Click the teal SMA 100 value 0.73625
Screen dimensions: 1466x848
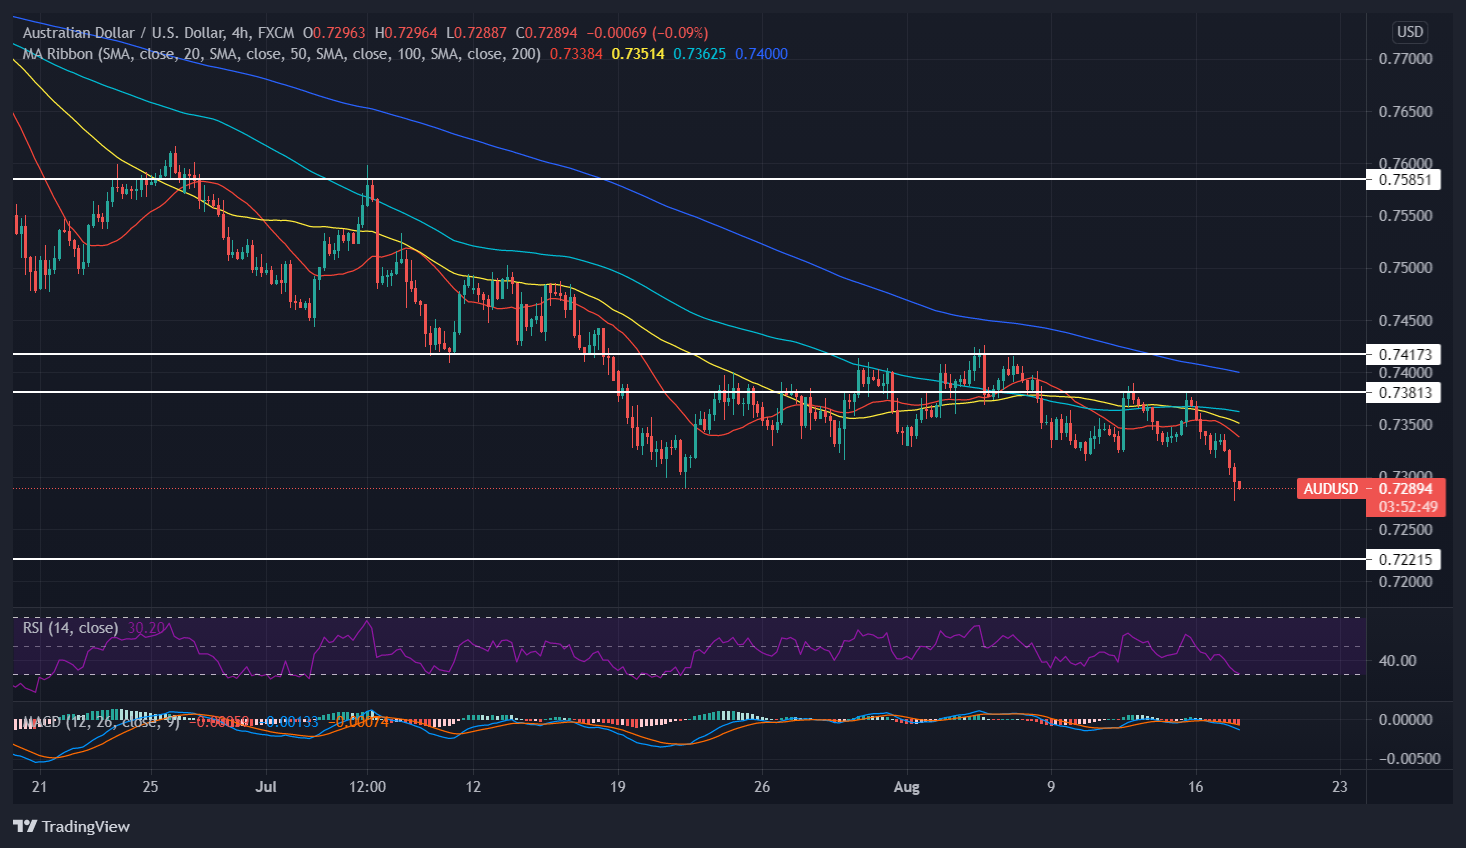(700, 54)
